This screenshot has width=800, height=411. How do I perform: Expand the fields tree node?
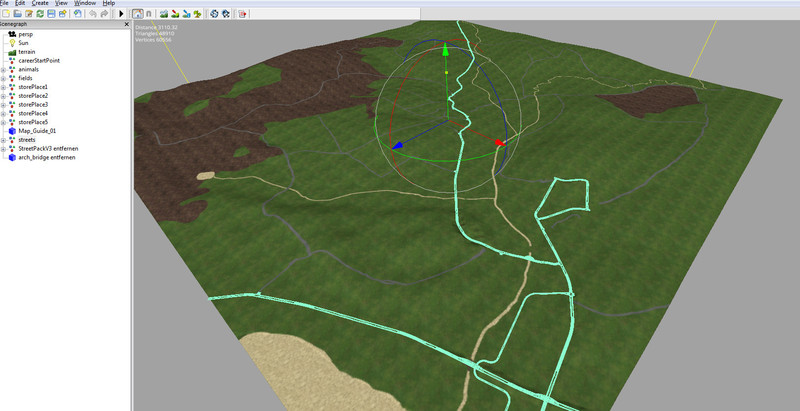tap(3, 78)
